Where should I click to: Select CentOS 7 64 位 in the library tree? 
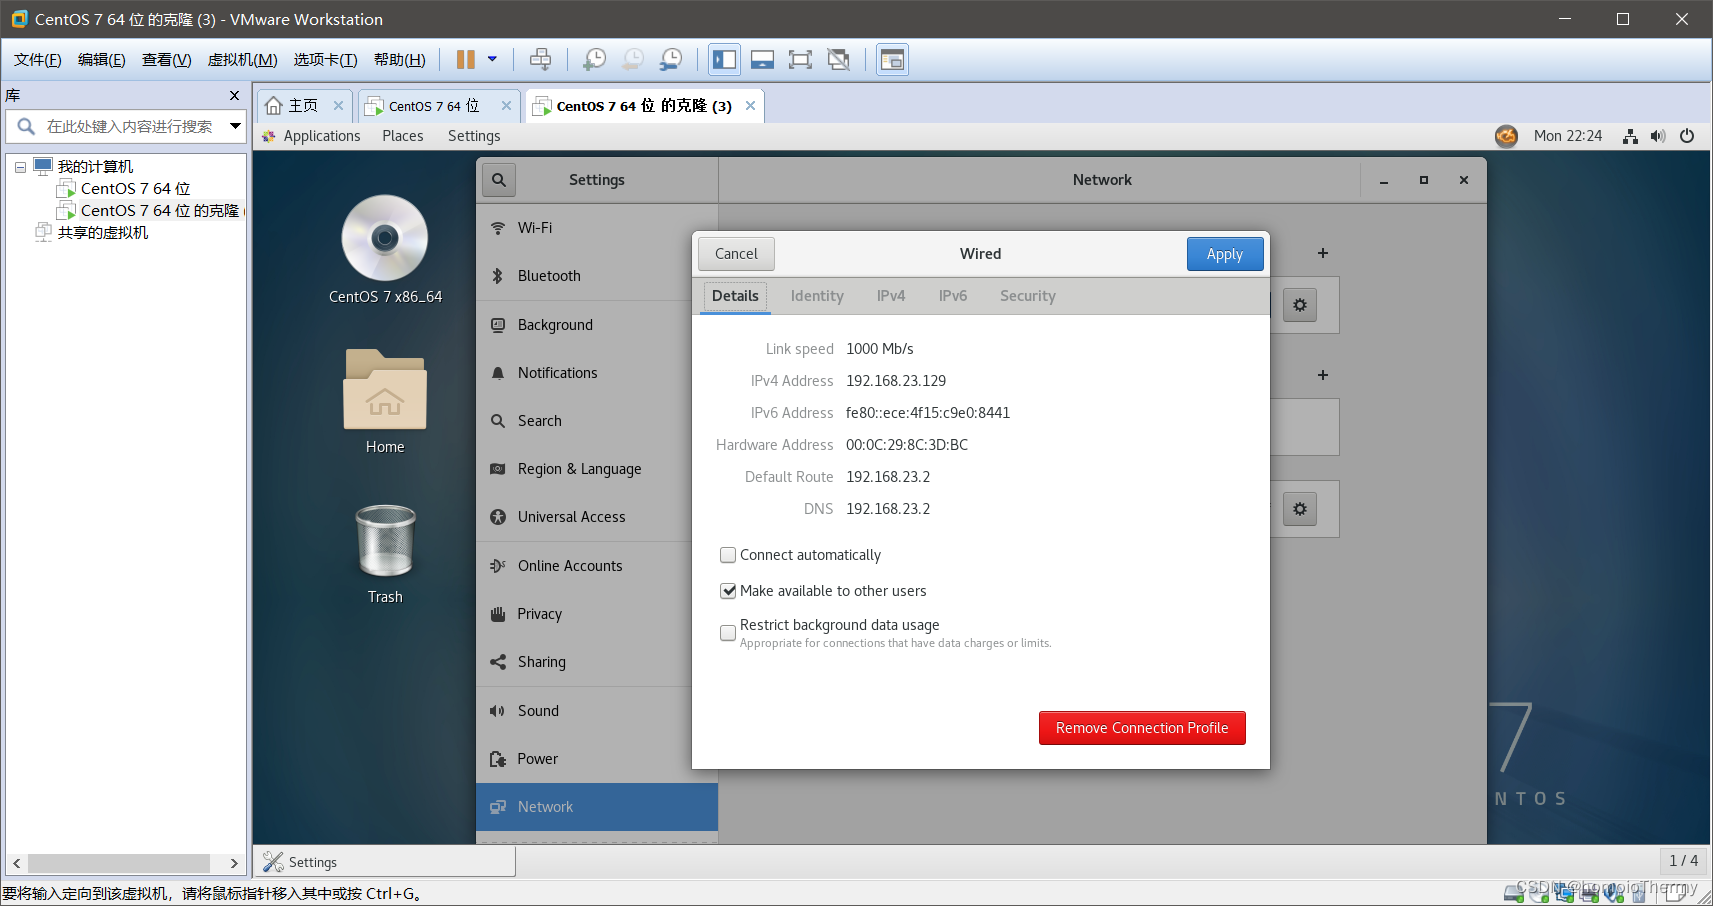pos(135,188)
